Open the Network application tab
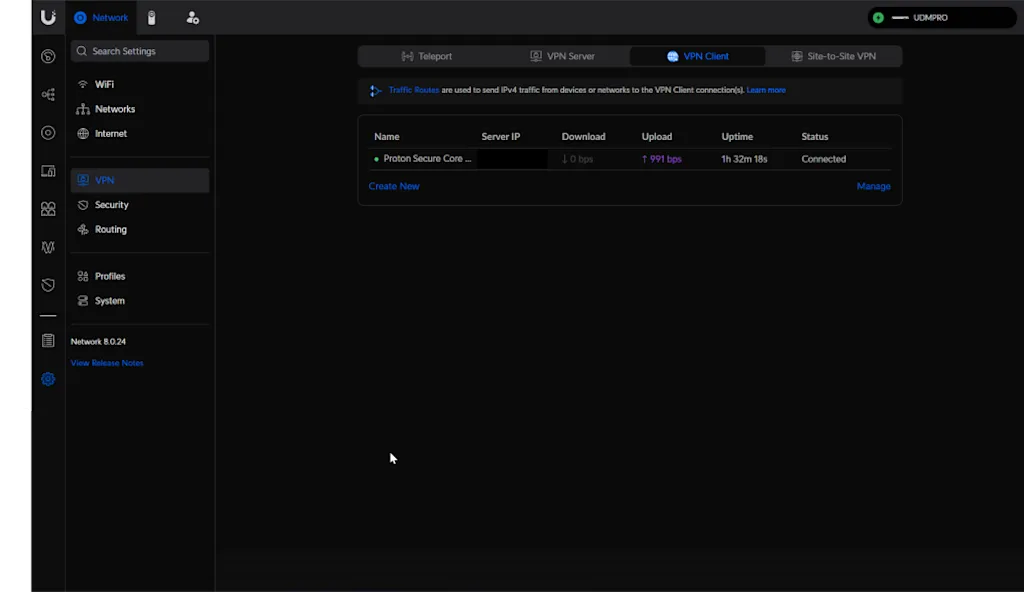Image resolution: width=1024 pixels, height=592 pixels. pyautogui.click(x=101, y=18)
